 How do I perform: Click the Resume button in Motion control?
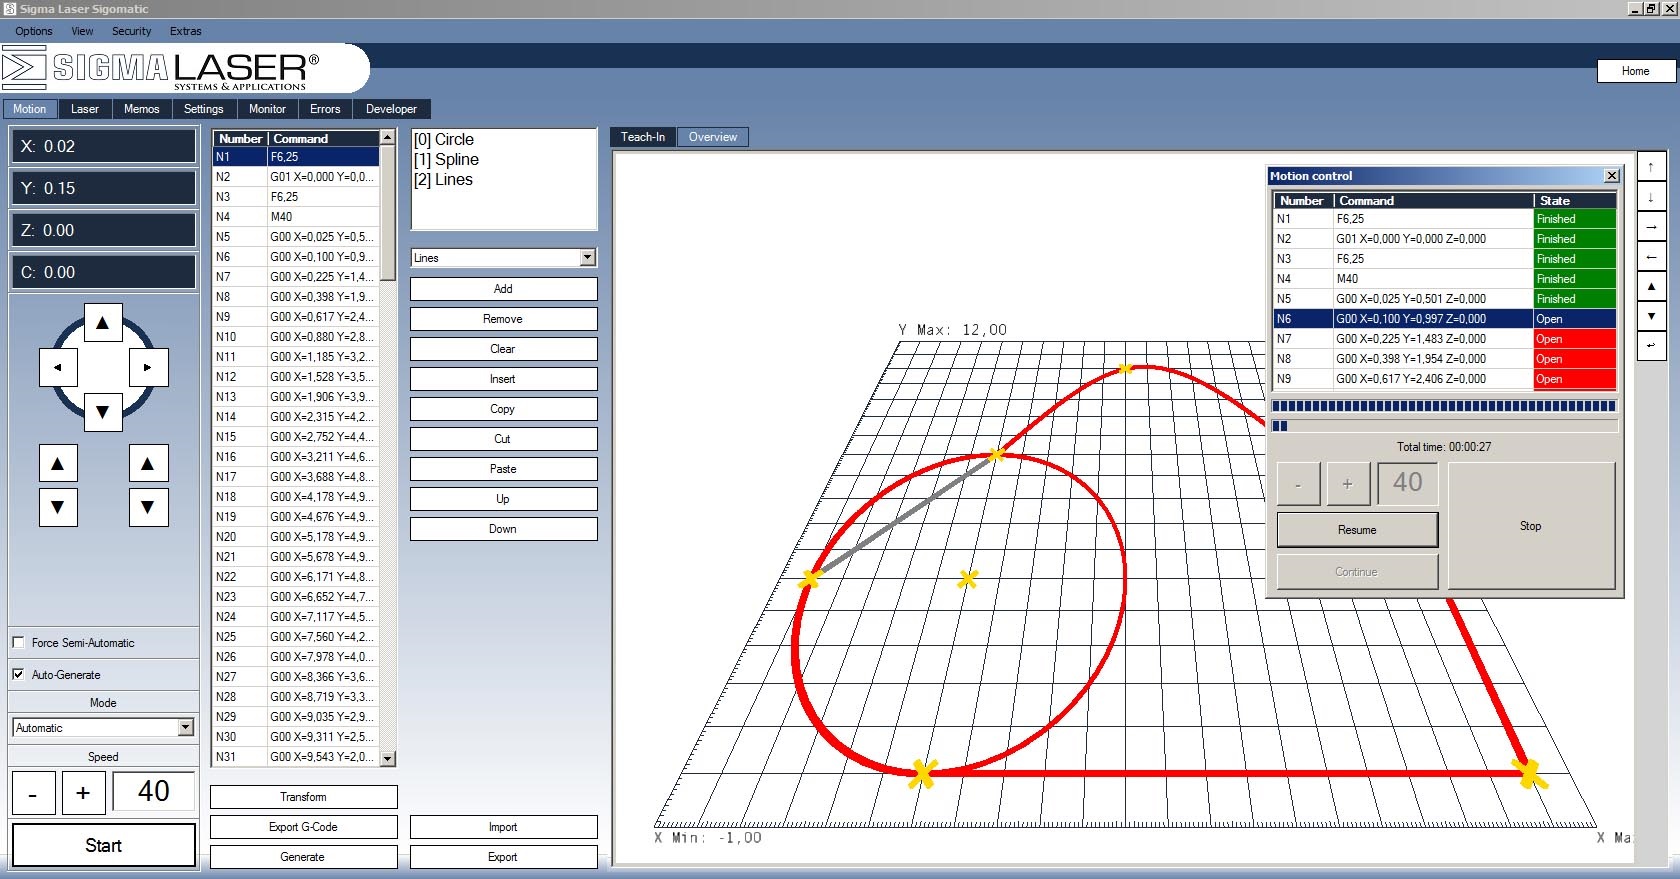pyautogui.click(x=1357, y=530)
